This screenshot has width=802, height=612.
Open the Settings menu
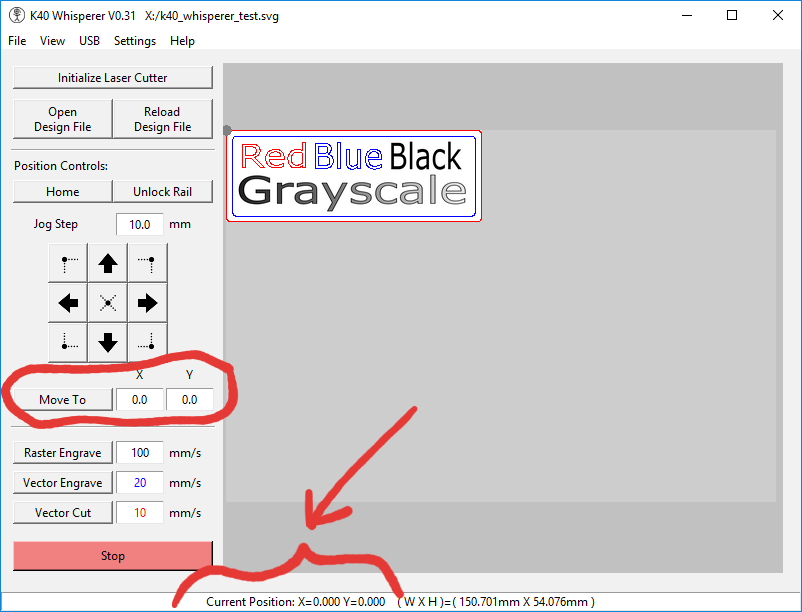135,41
